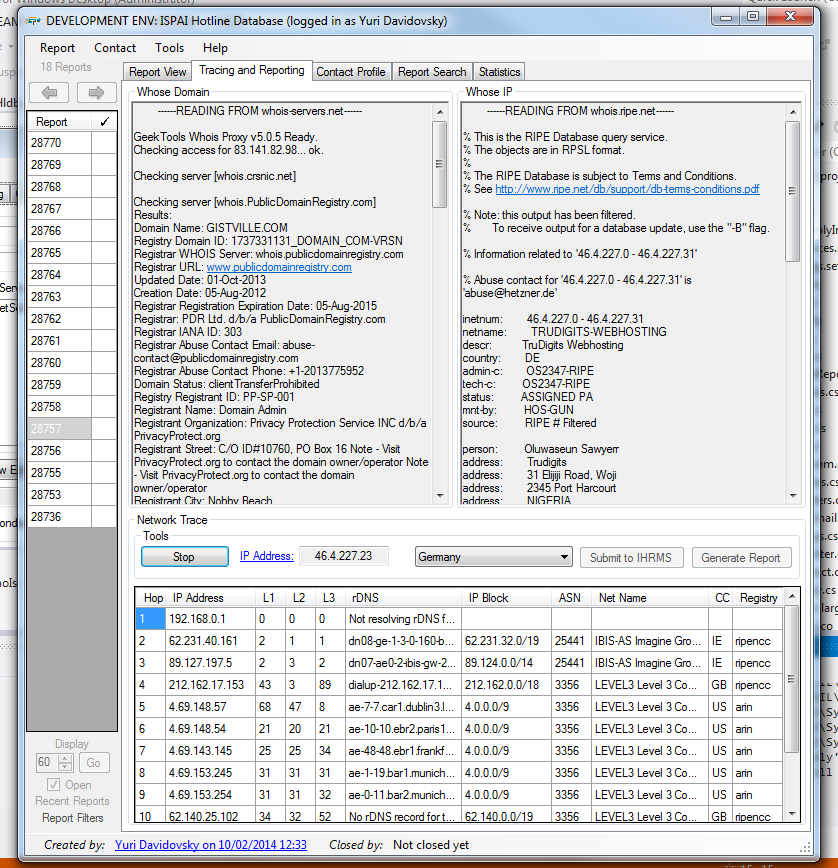Click Submit to IHRMS button
Image resolution: width=838 pixels, height=868 pixels.
tap(631, 557)
